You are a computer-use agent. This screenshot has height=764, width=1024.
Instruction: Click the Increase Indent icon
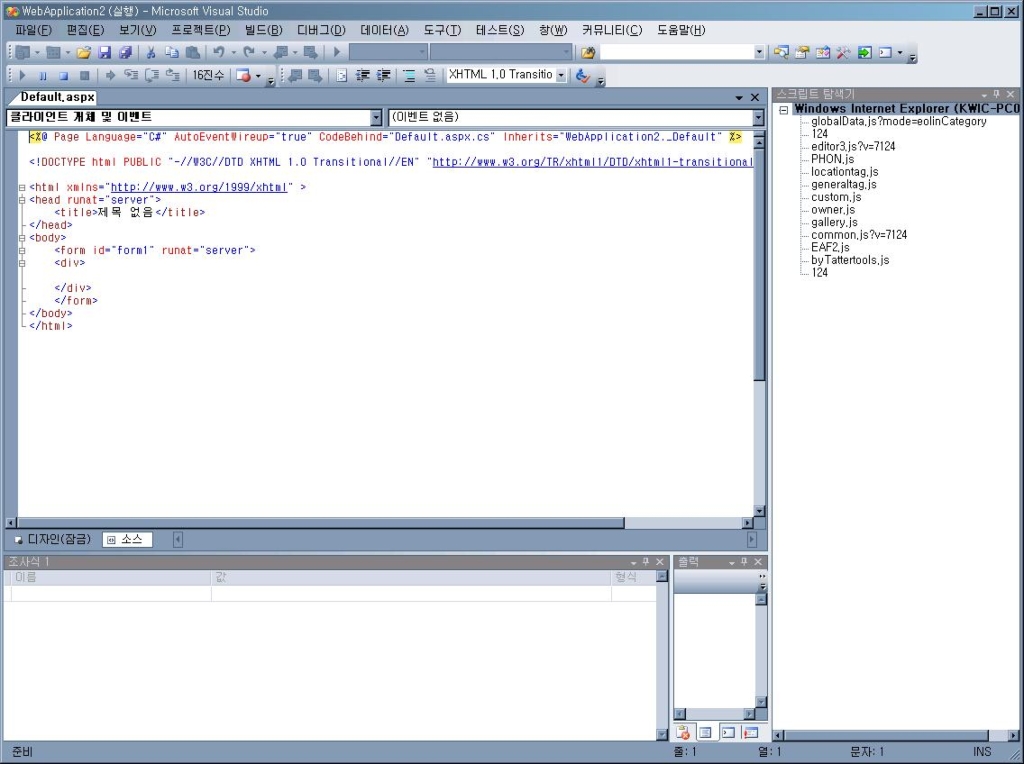click(383, 75)
